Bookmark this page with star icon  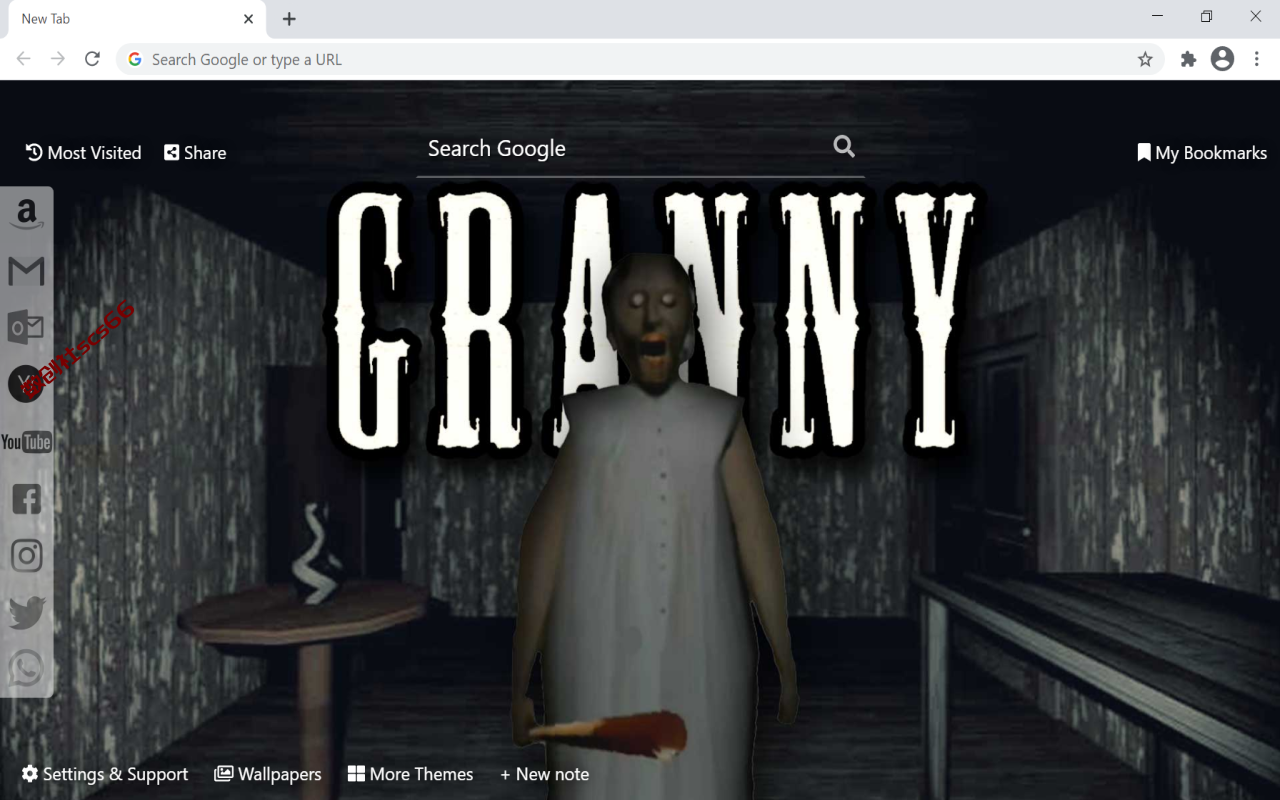[1145, 59]
